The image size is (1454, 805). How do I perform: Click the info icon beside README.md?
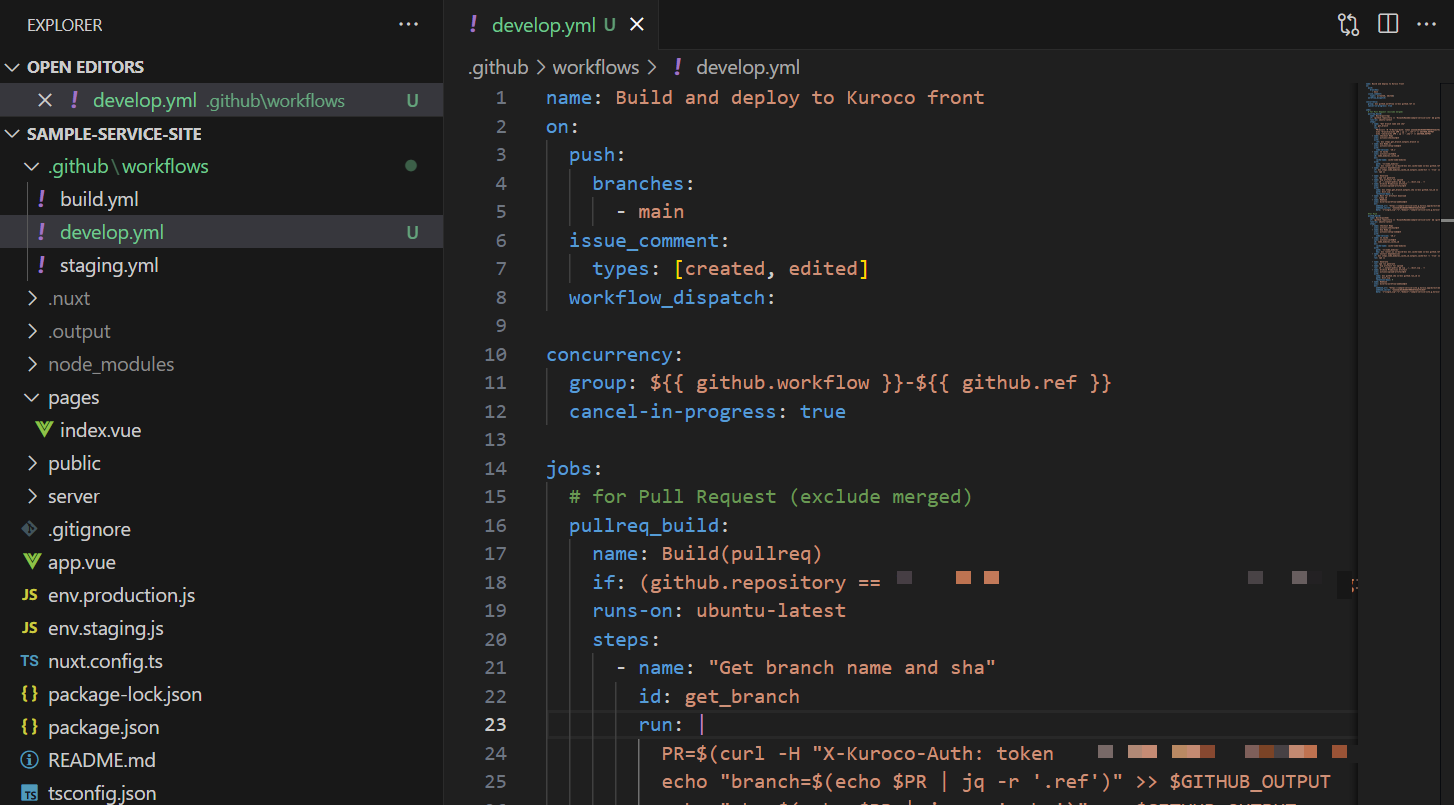pyautogui.click(x=30, y=760)
